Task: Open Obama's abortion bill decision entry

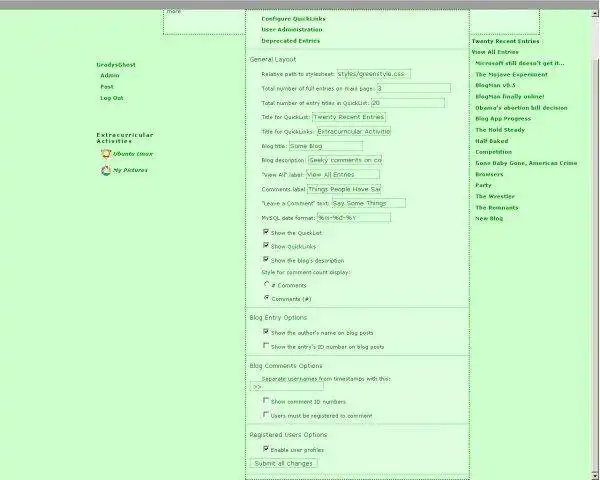Action: coord(521,108)
